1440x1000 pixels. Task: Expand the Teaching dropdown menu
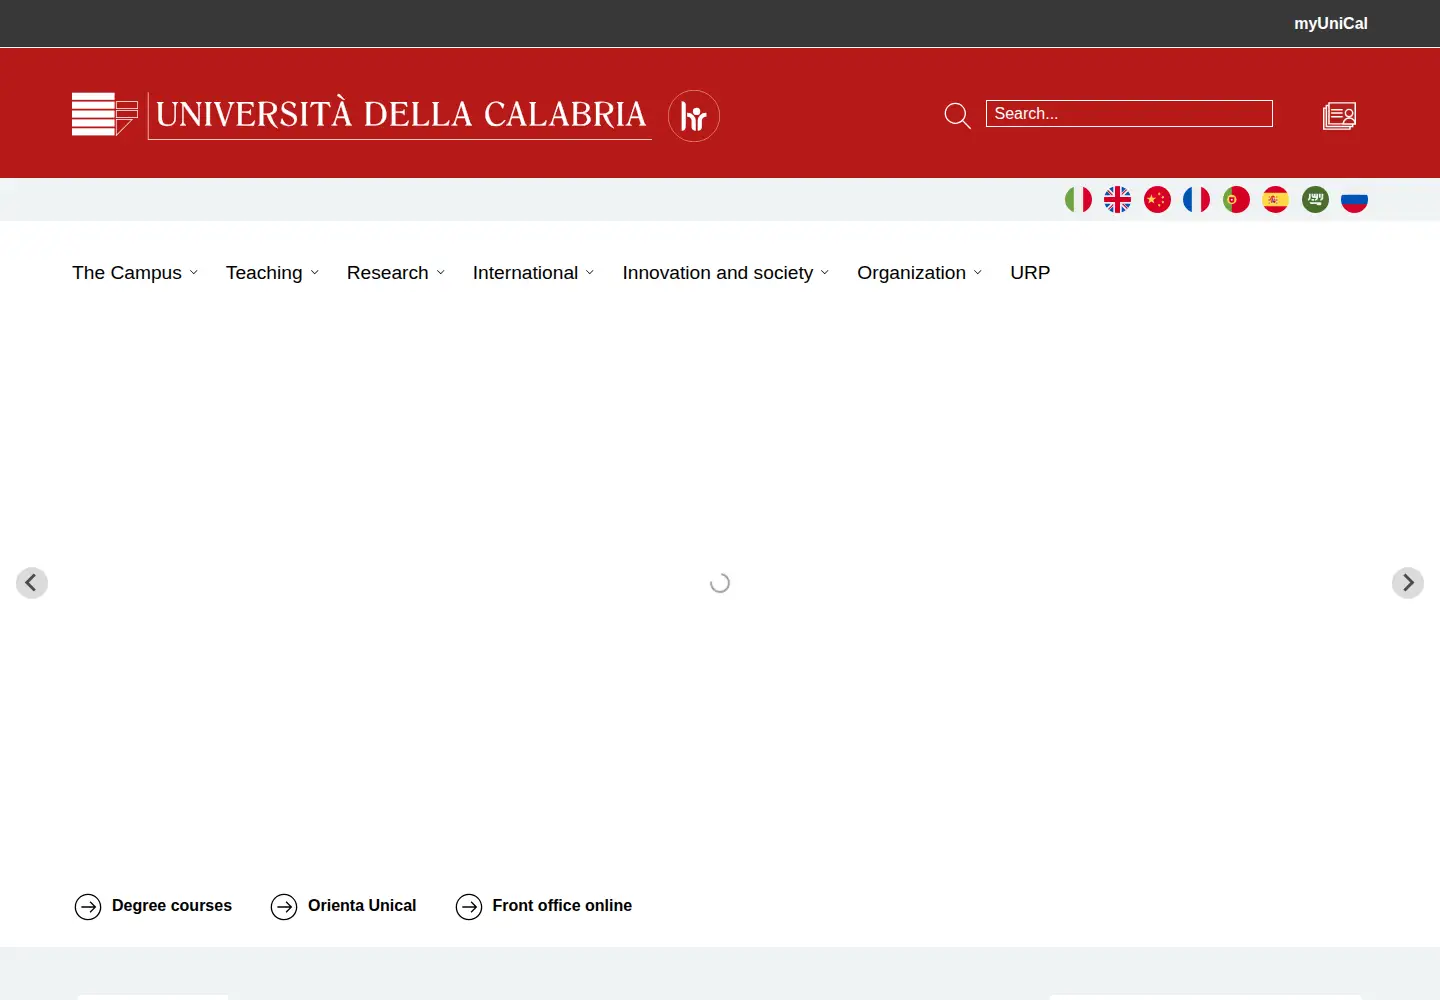click(272, 273)
